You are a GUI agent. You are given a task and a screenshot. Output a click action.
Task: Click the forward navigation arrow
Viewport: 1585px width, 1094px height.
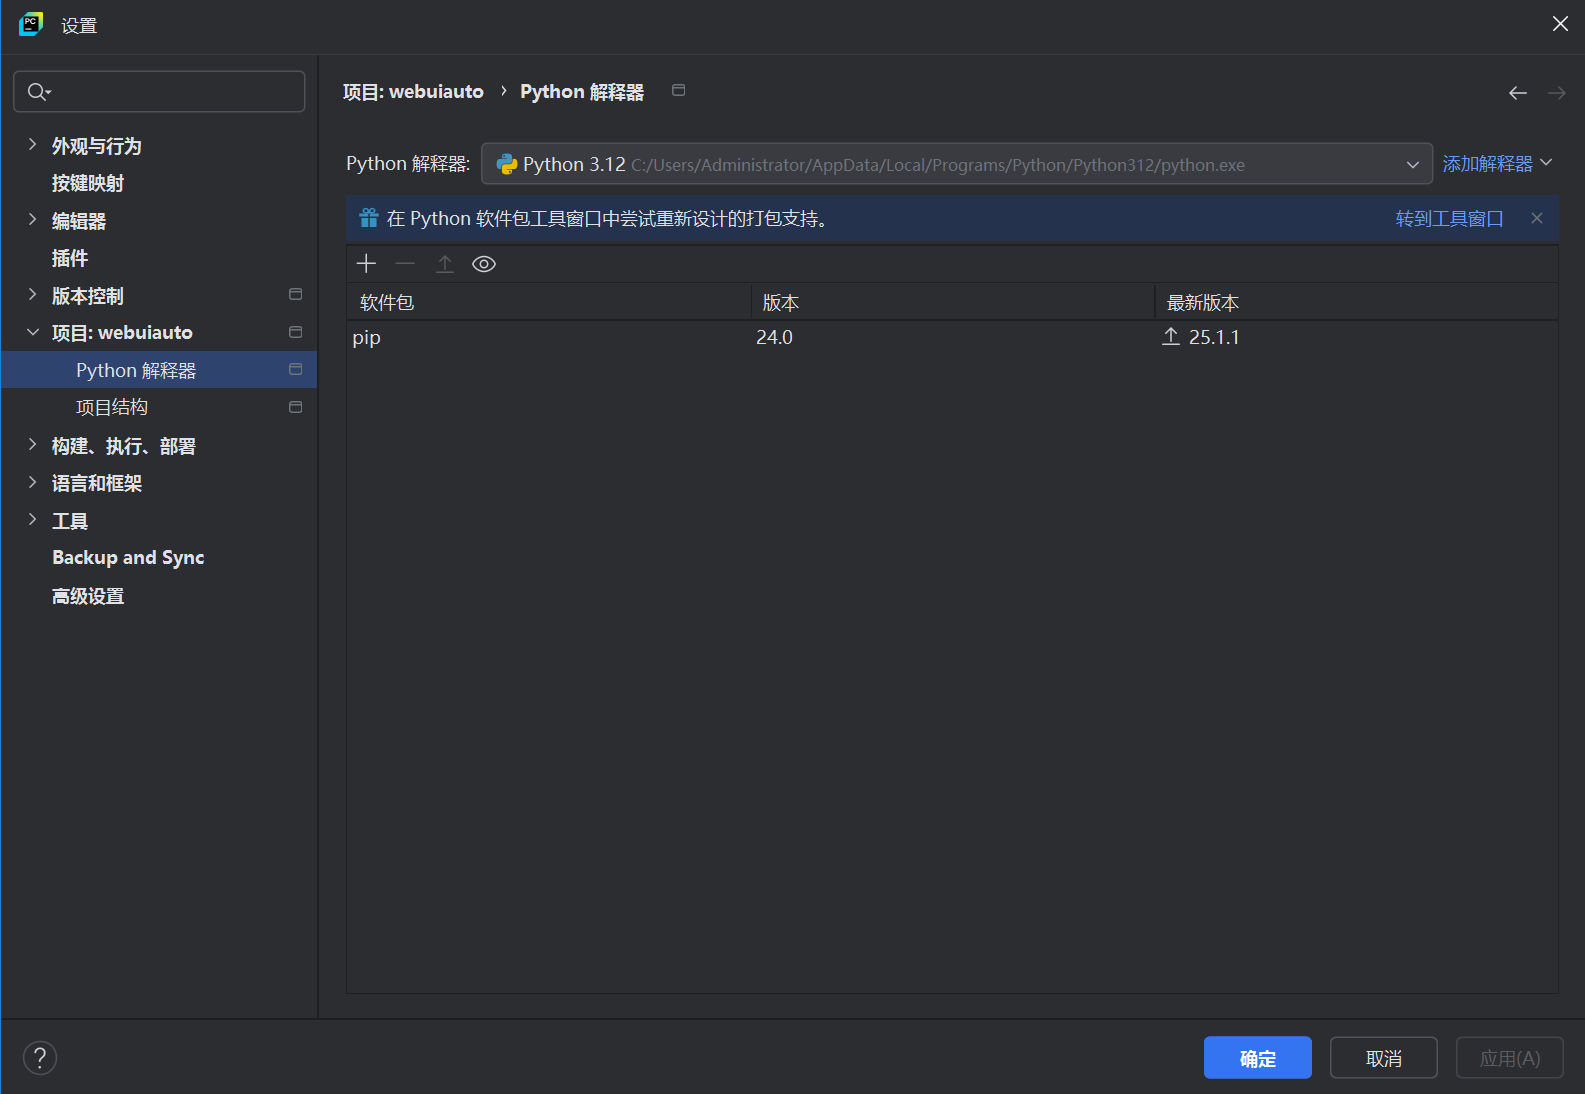pos(1556,93)
